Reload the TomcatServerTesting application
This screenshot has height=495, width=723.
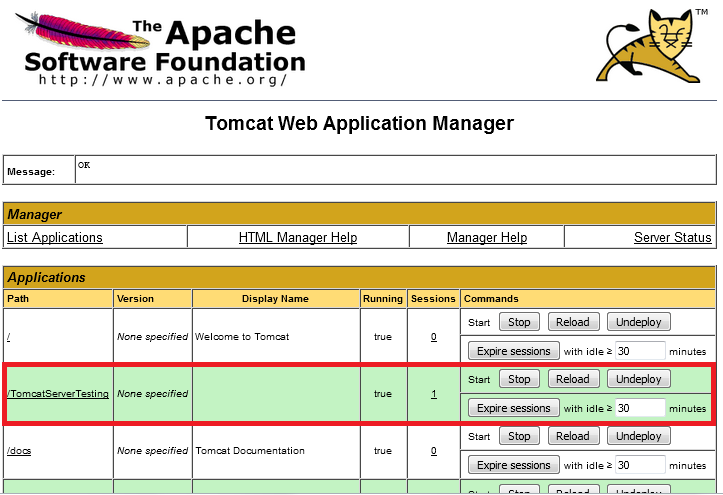573,379
